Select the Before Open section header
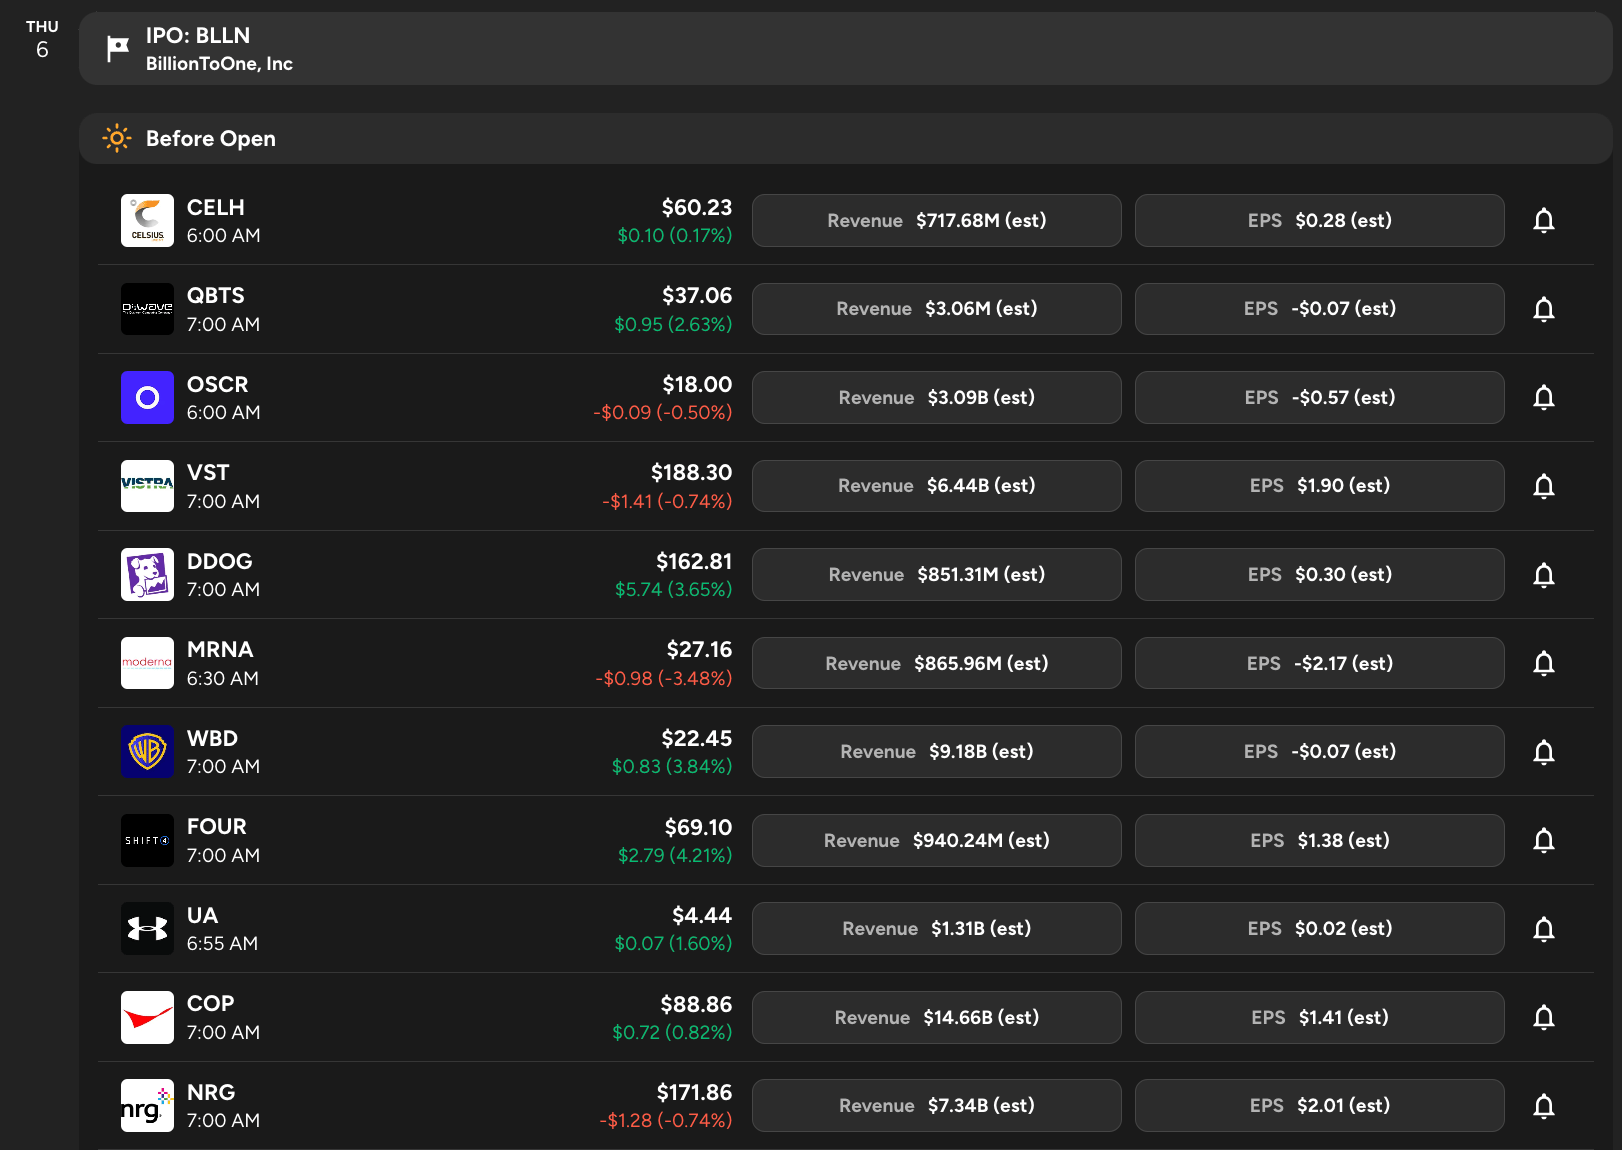 click(845, 138)
